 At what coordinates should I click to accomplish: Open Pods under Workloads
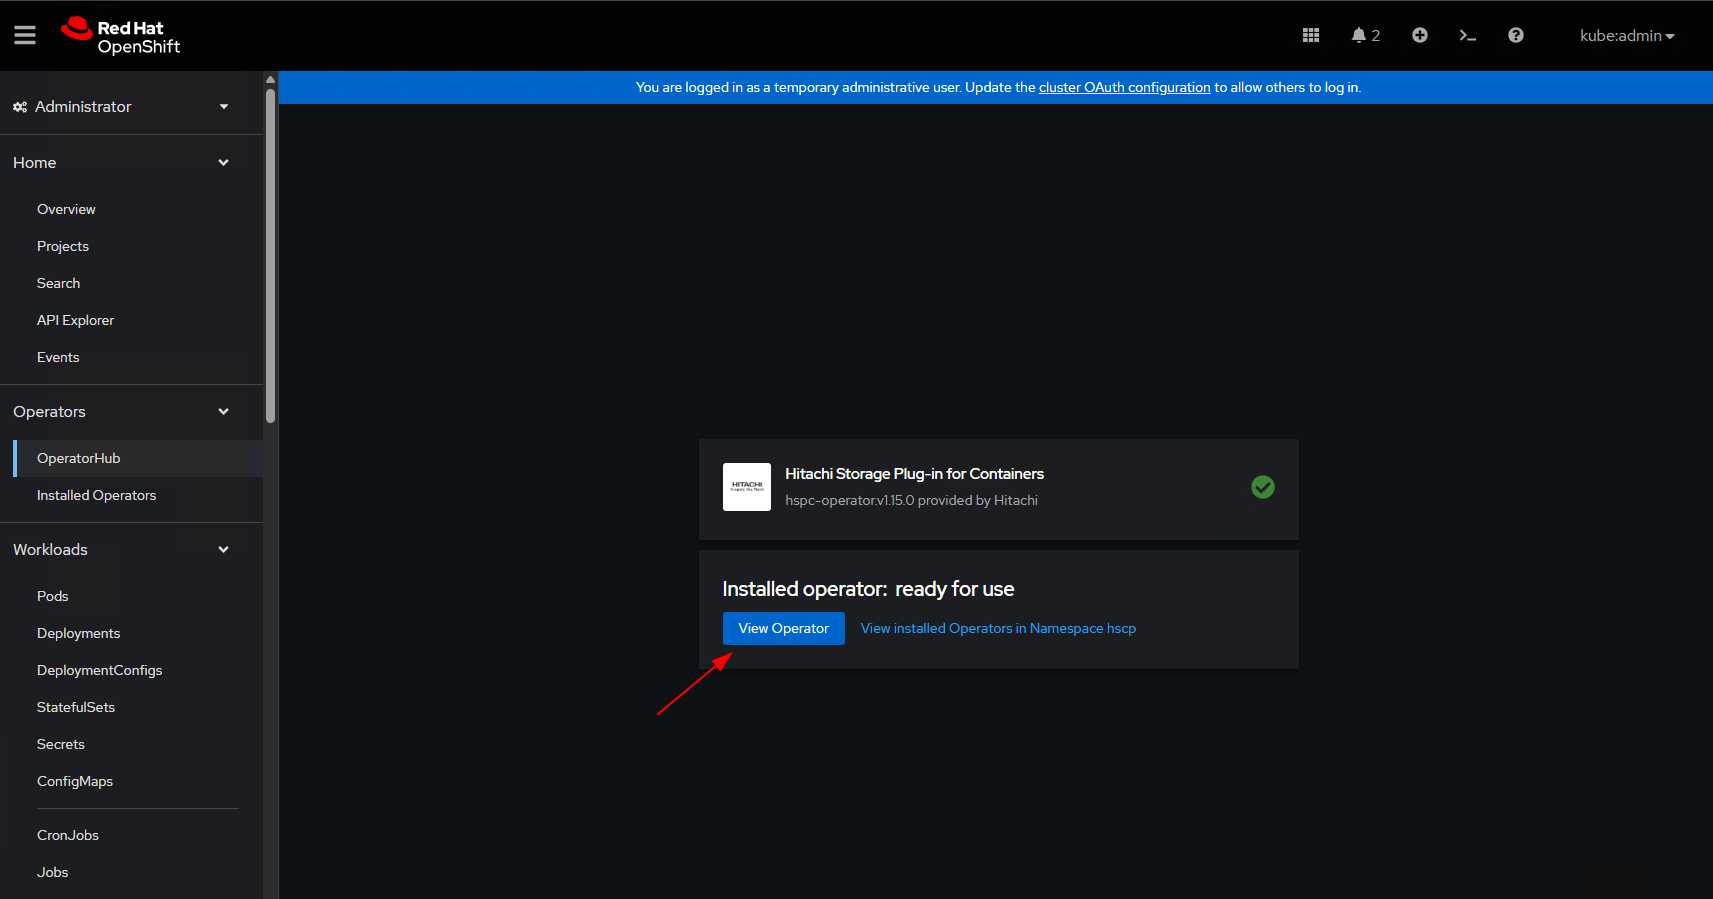tap(52, 596)
